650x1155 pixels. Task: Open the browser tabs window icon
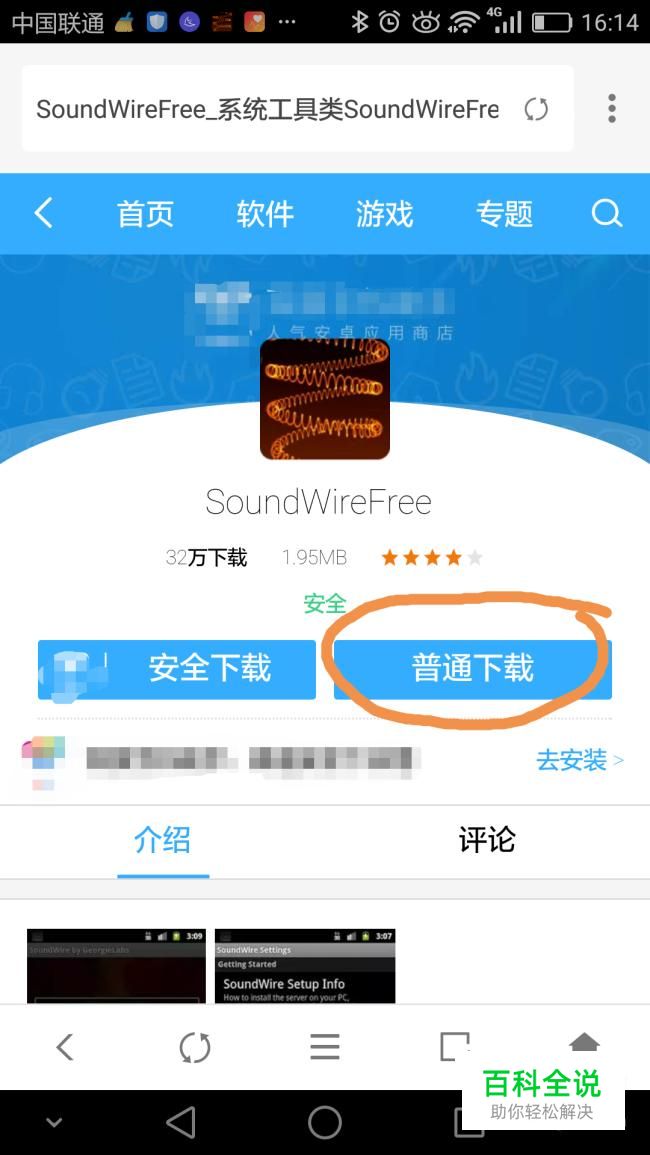click(454, 1046)
